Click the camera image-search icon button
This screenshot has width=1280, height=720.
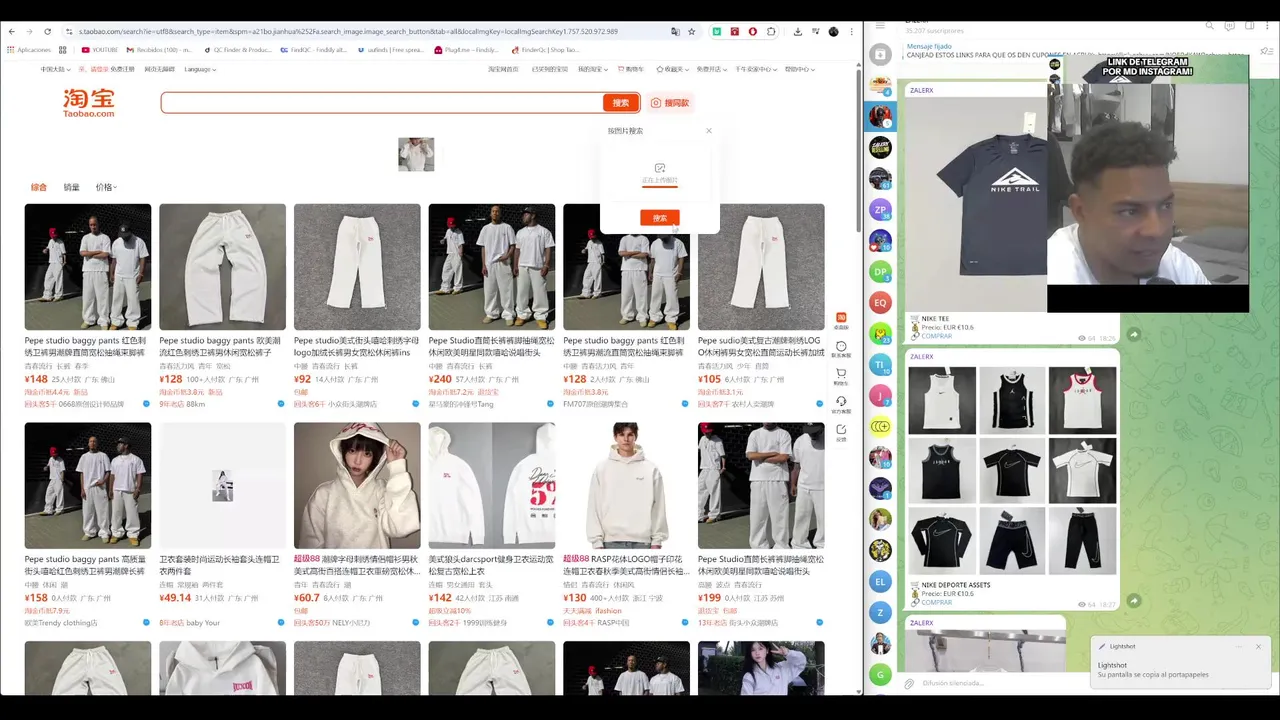coord(669,102)
